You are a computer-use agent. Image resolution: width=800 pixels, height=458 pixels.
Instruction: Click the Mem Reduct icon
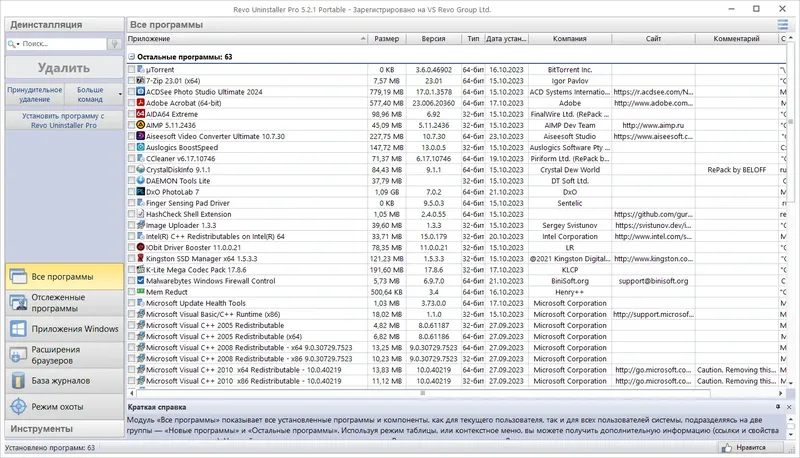pos(141,292)
